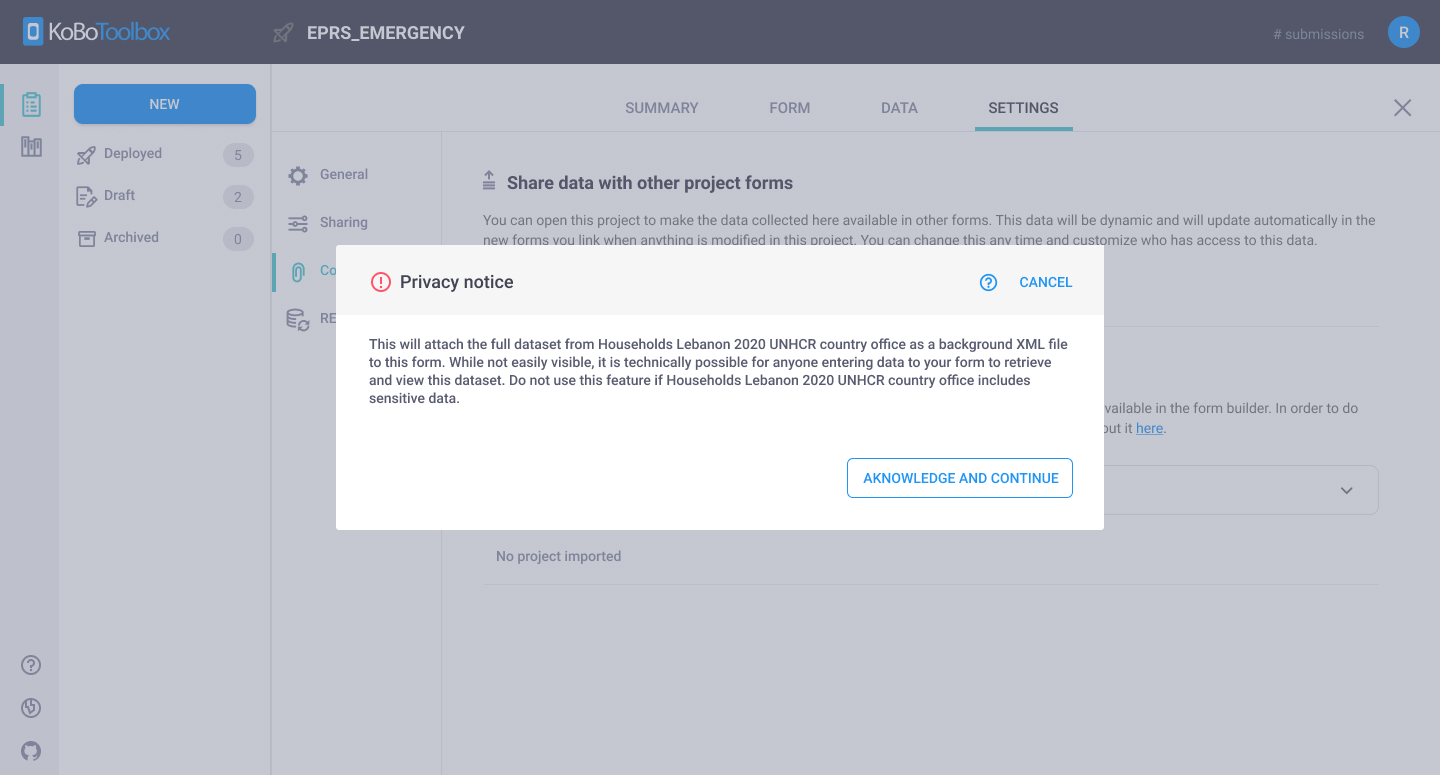Open REST Services via database icon

[x=297, y=318]
